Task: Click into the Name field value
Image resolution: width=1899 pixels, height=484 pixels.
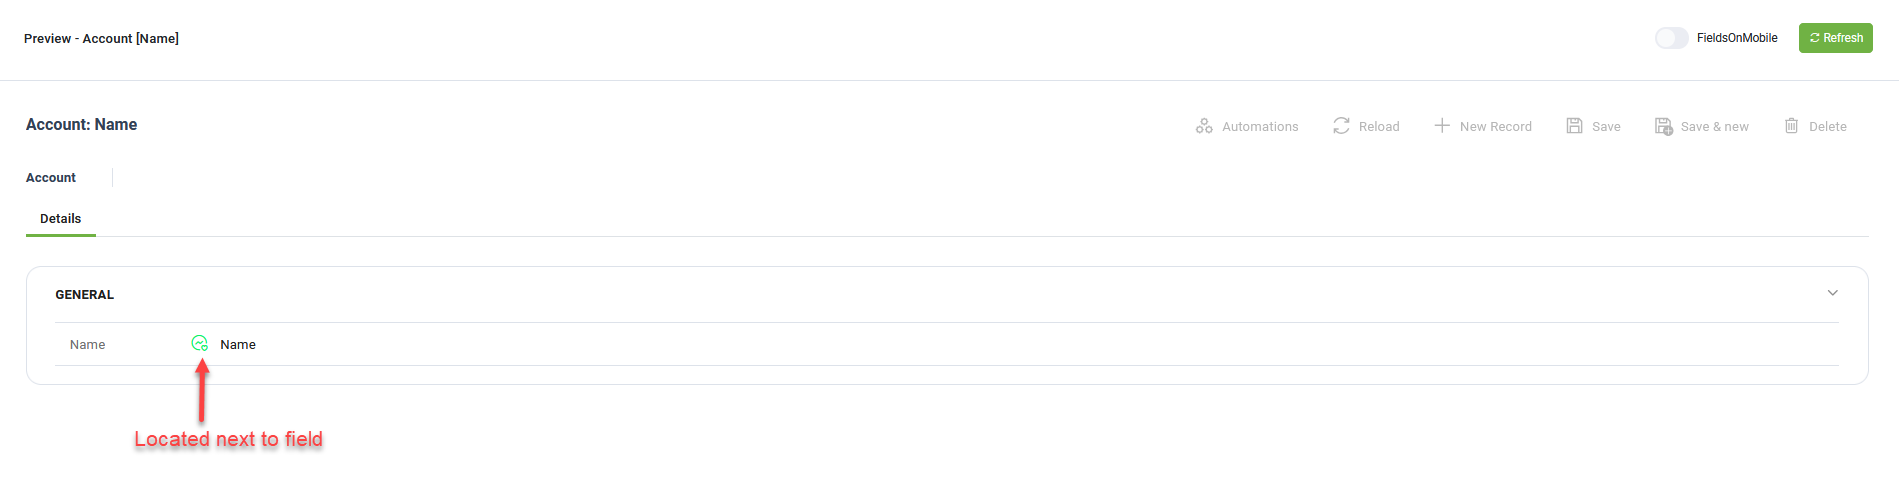Action: tap(238, 344)
